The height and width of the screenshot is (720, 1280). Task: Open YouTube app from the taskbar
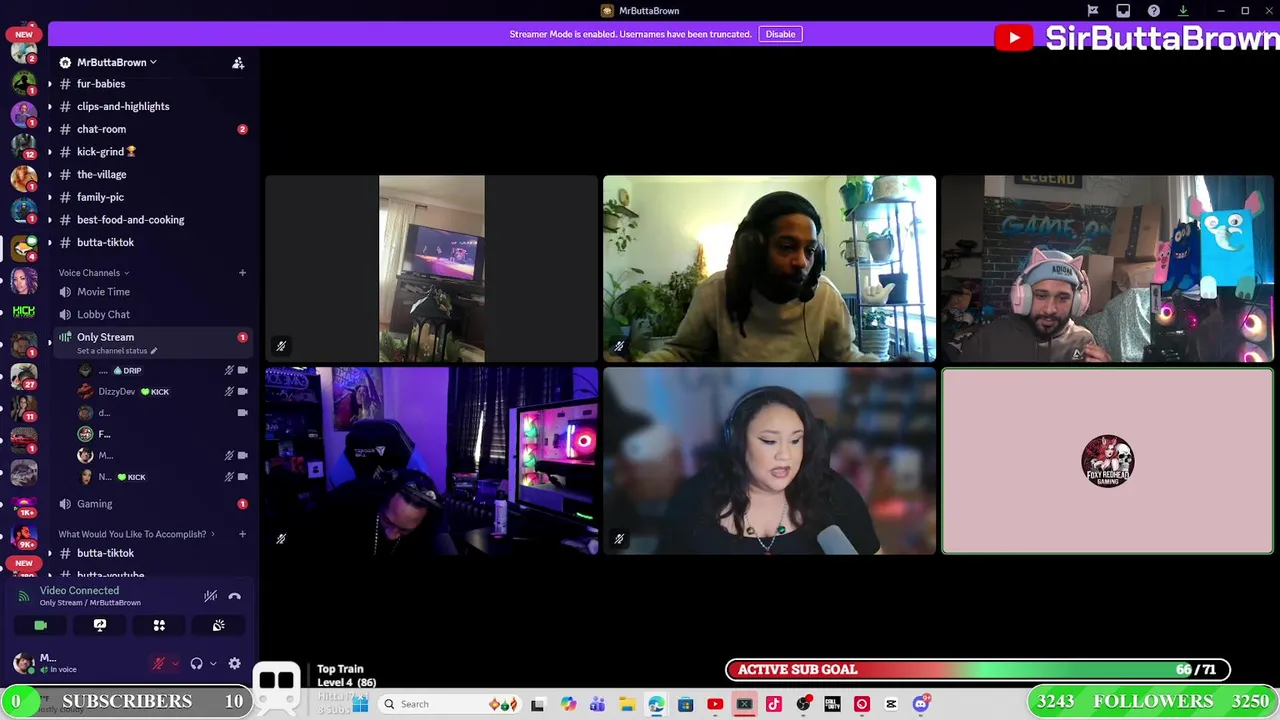click(715, 704)
